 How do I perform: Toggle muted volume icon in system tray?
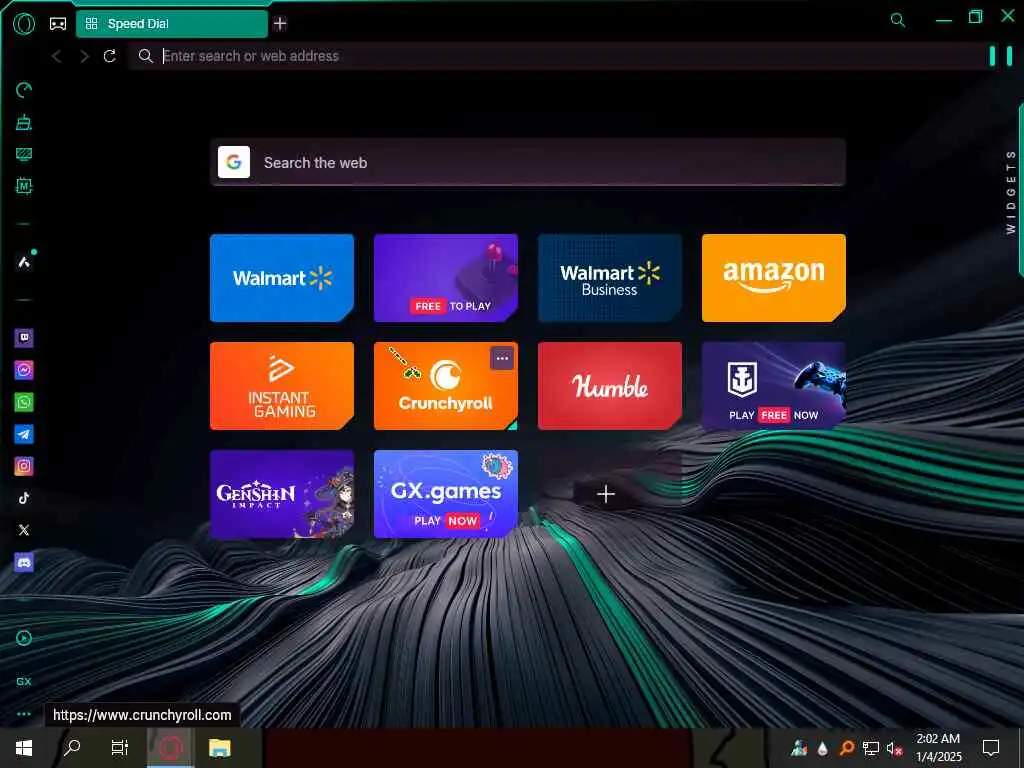(894, 749)
